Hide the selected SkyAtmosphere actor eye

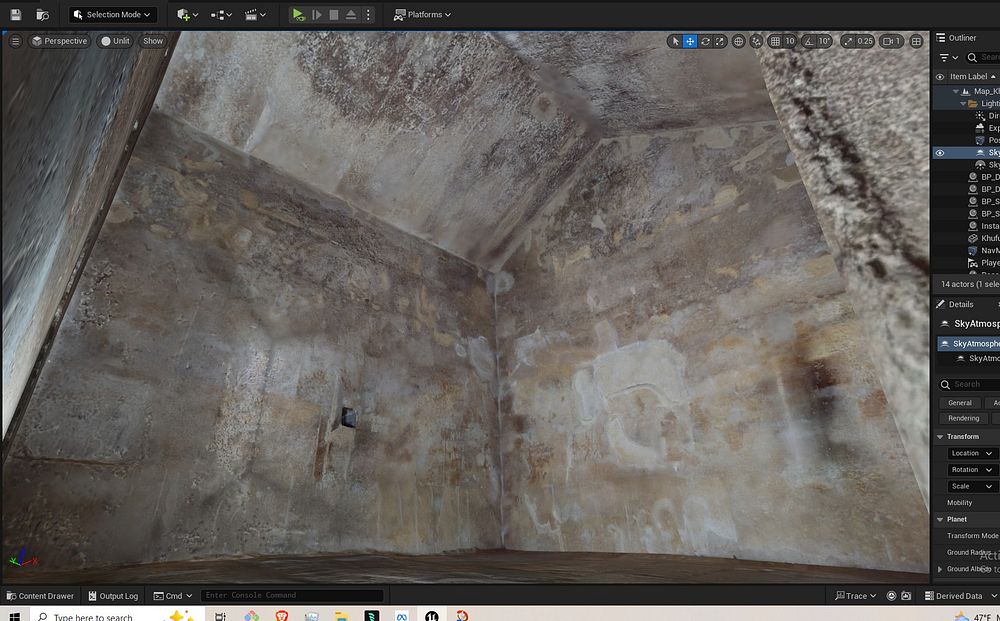(939, 152)
